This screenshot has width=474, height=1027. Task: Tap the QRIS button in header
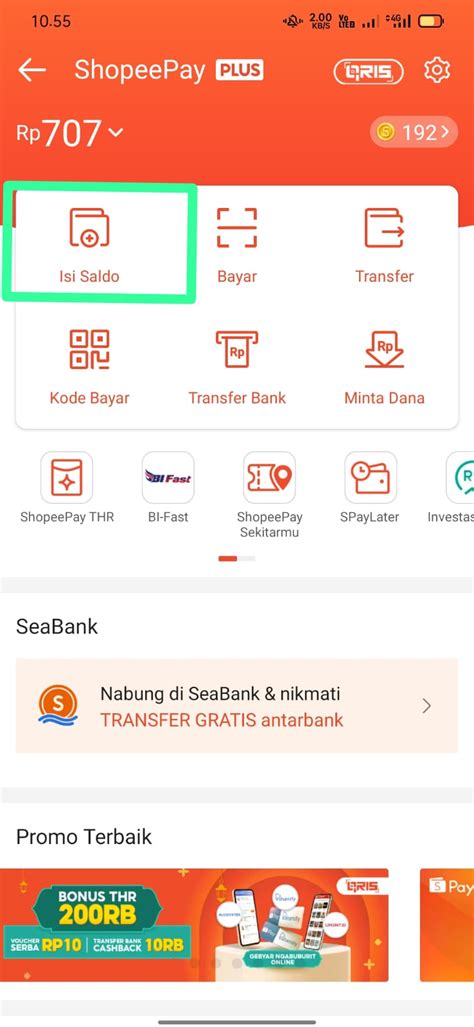pyautogui.click(x=369, y=71)
